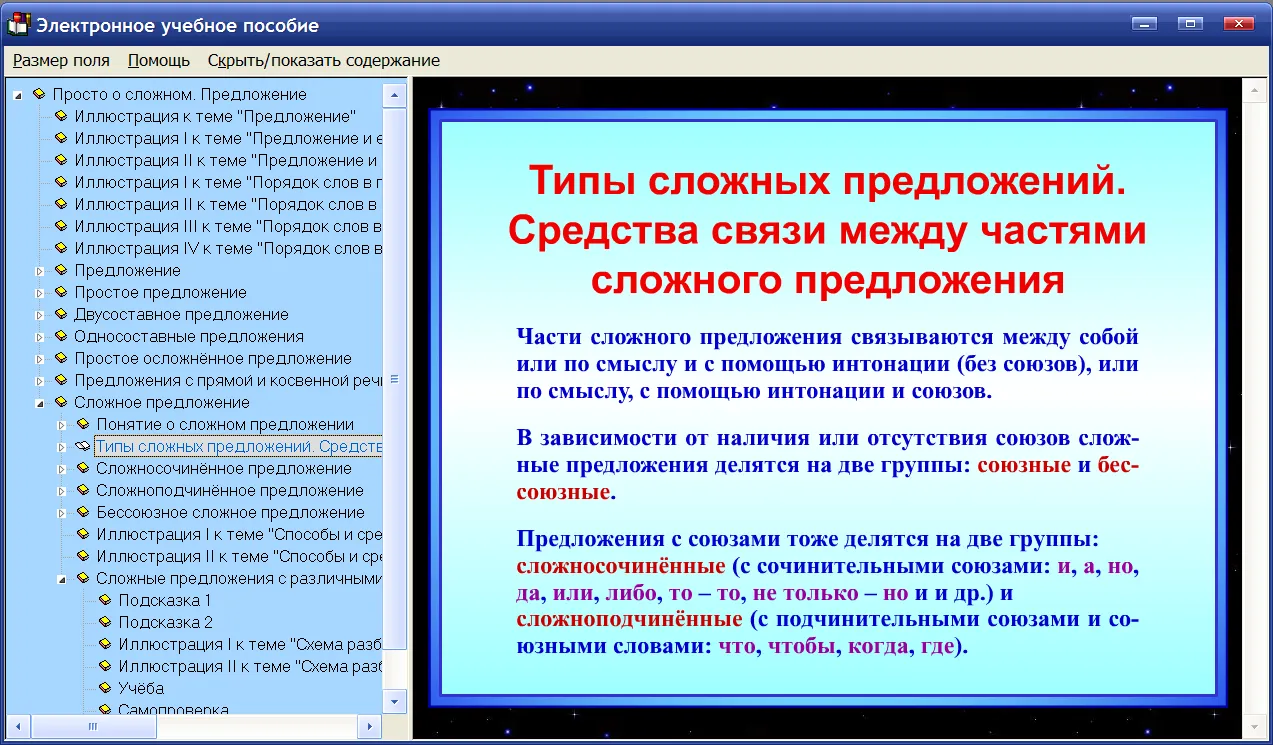
Task: Click icon of Иллюстрация I к теме "Способы и сре
Action: tap(83, 534)
